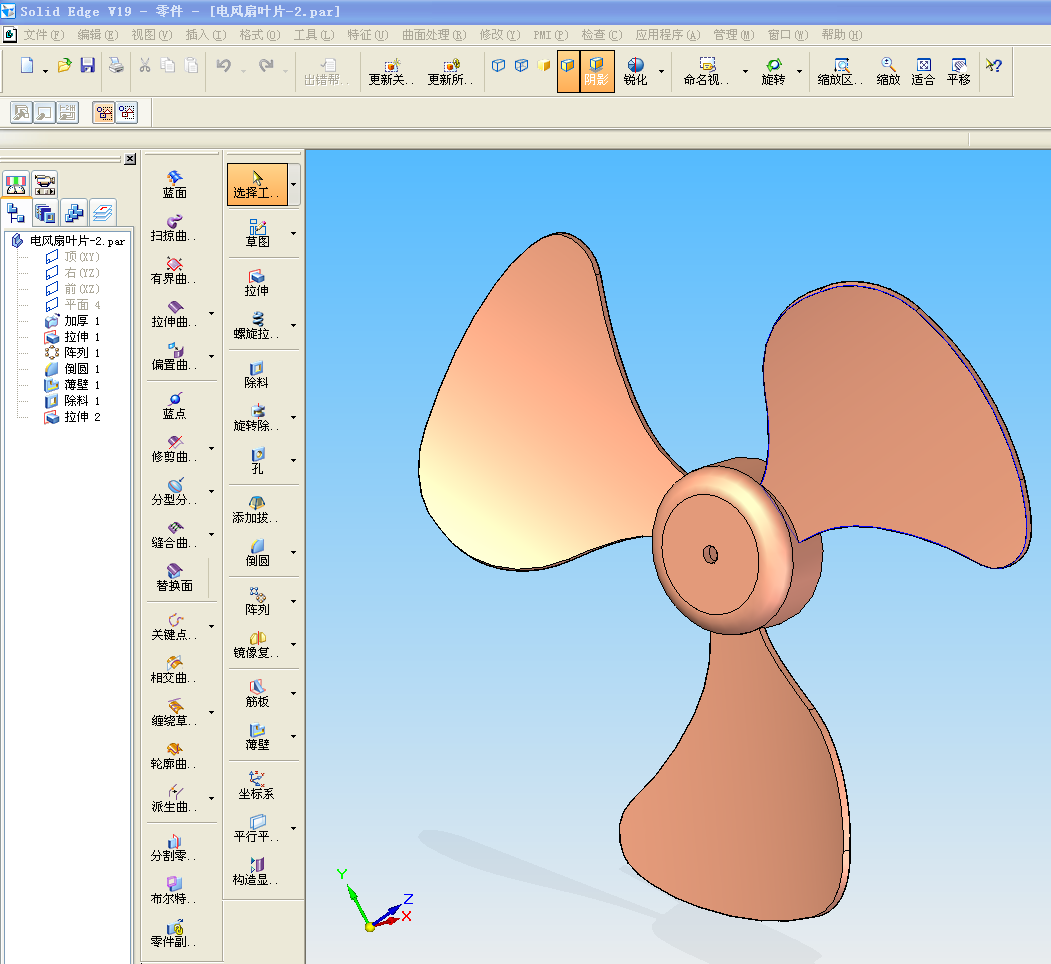
Task: Select the 蓝点 BluePoint tool
Action: 175,406
